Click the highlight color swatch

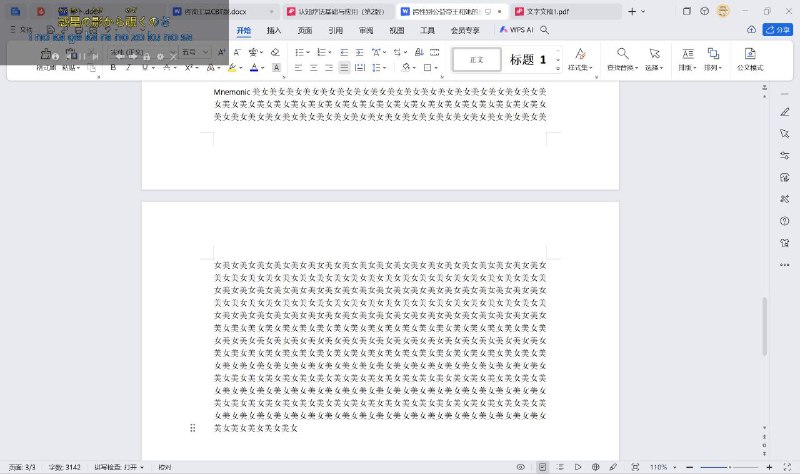click(x=232, y=67)
